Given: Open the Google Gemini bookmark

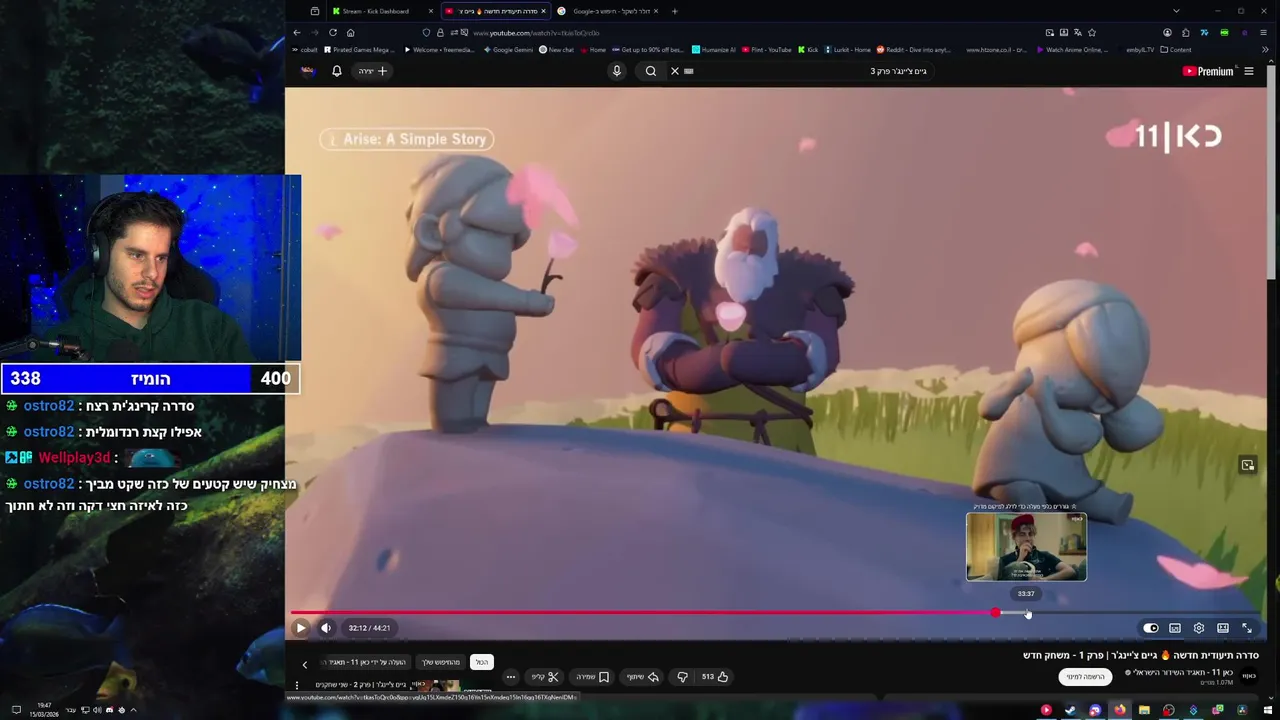Looking at the screenshot, I should pos(508,49).
